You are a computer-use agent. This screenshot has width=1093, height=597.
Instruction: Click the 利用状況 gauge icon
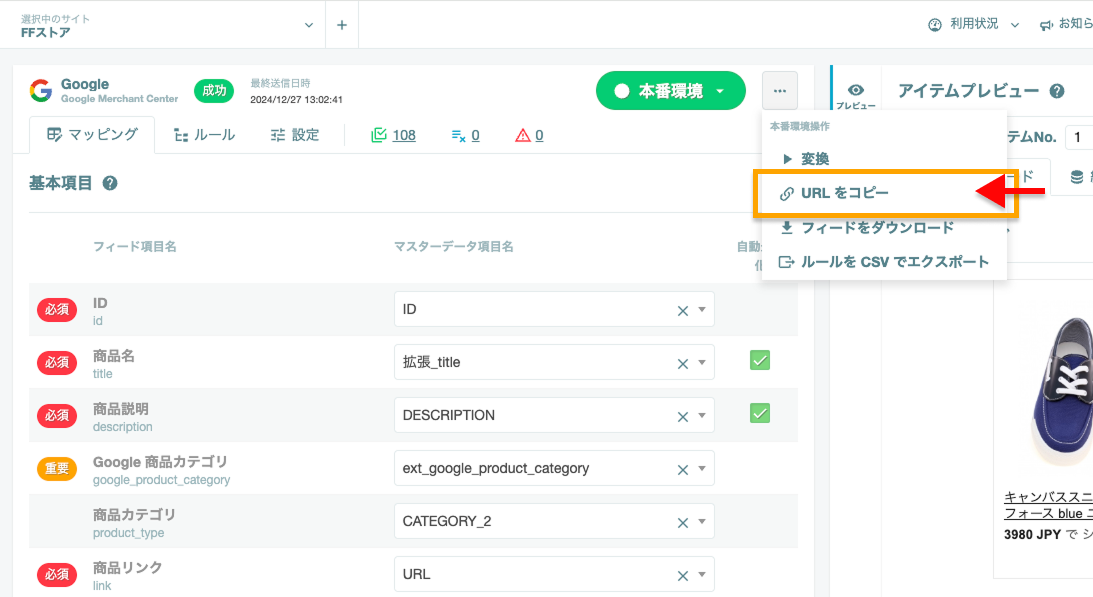coord(935,25)
